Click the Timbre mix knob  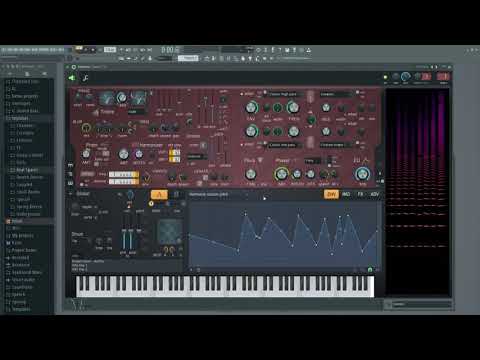point(122,98)
